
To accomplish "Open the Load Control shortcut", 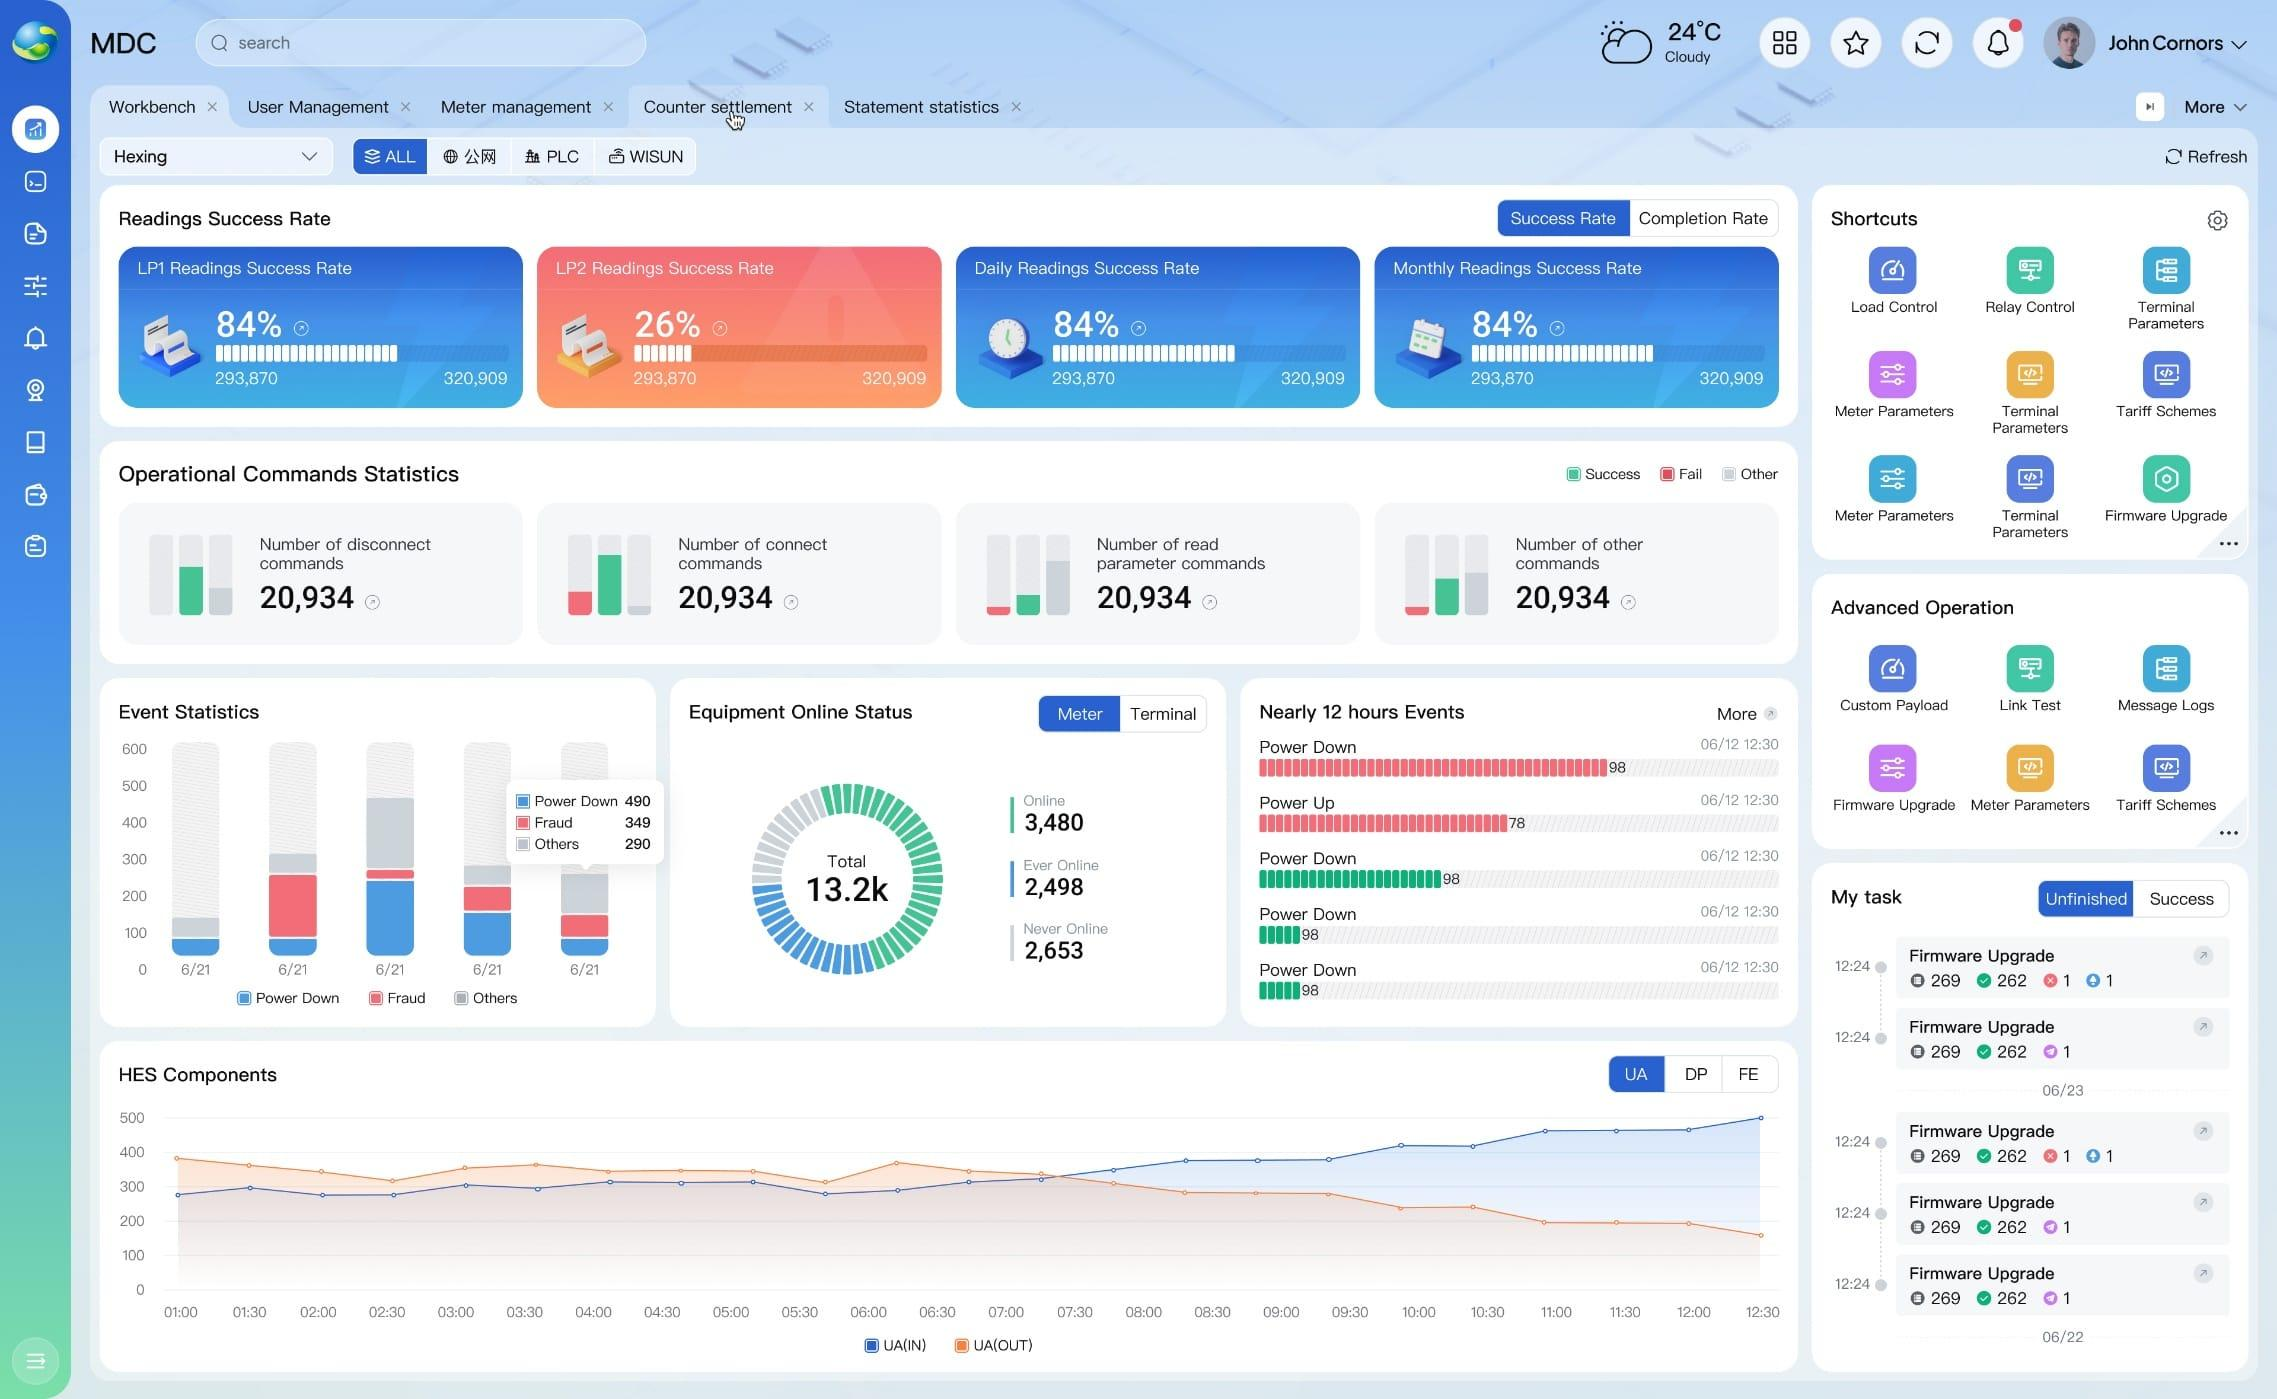I will pyautogui.click(x=1892, y=271).
